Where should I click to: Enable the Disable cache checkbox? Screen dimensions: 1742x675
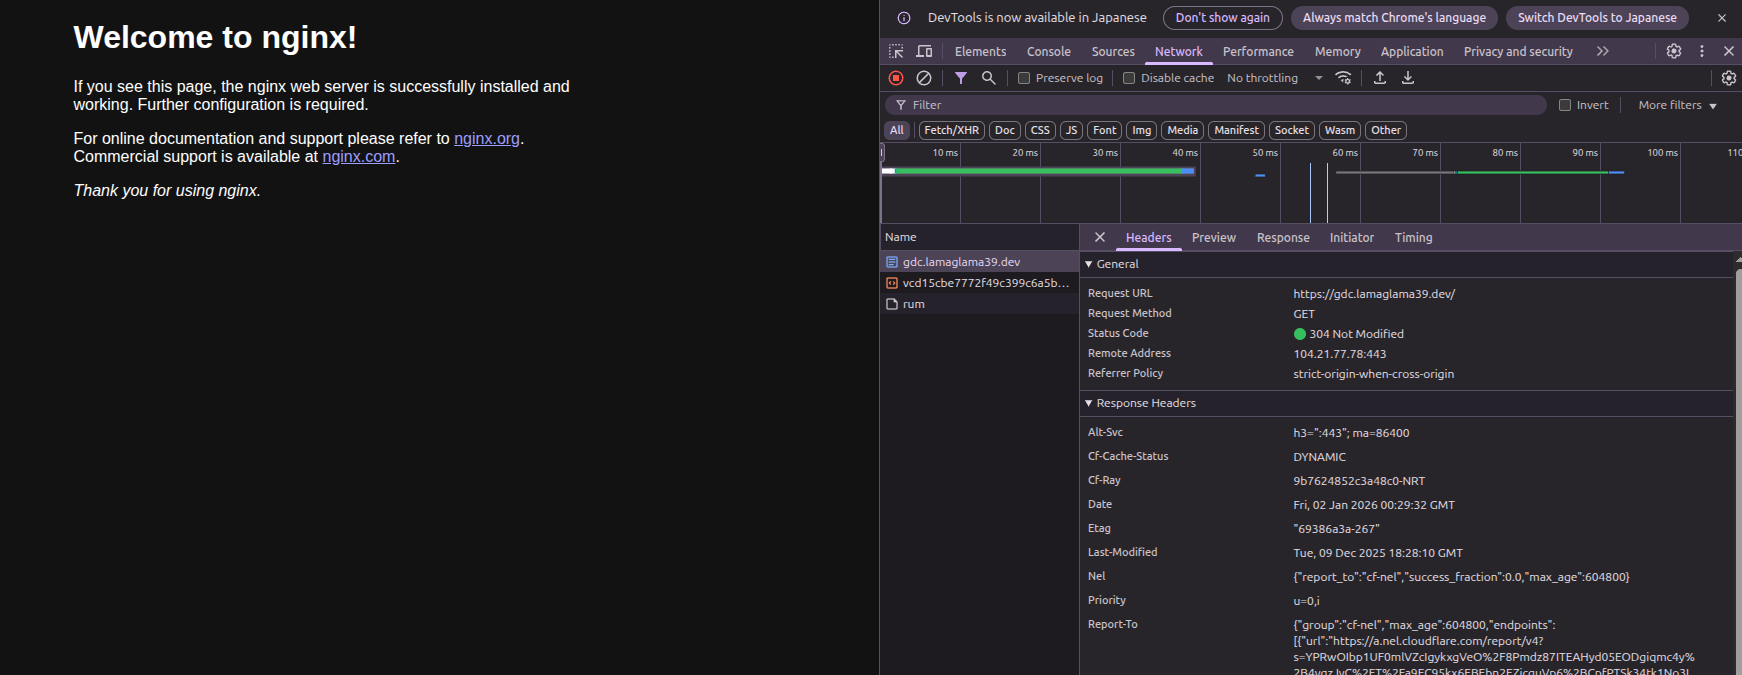click(1129, 78)
